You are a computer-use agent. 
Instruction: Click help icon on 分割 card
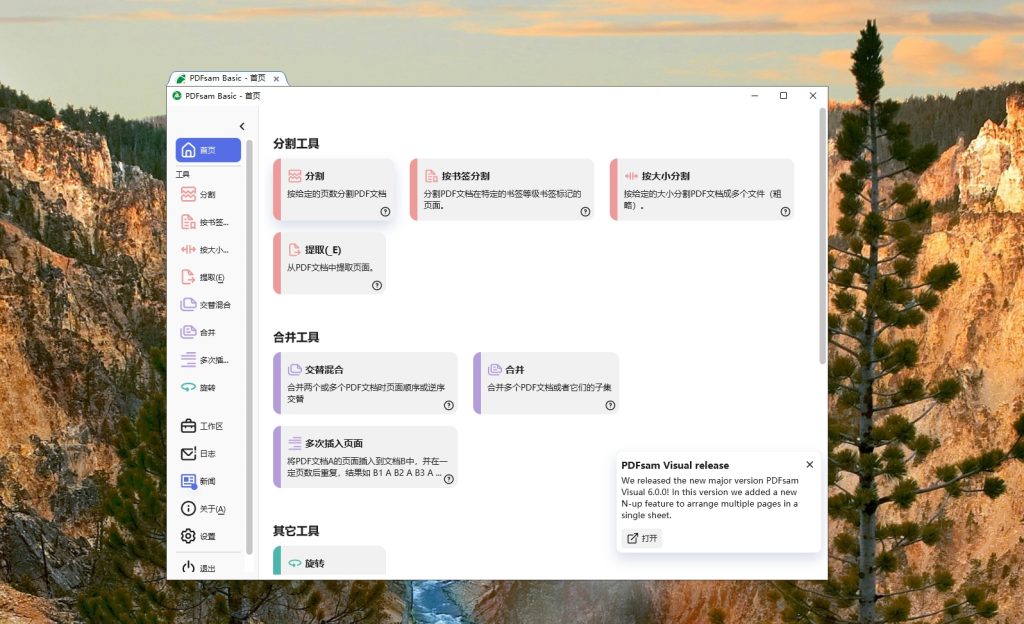[385, 211]
